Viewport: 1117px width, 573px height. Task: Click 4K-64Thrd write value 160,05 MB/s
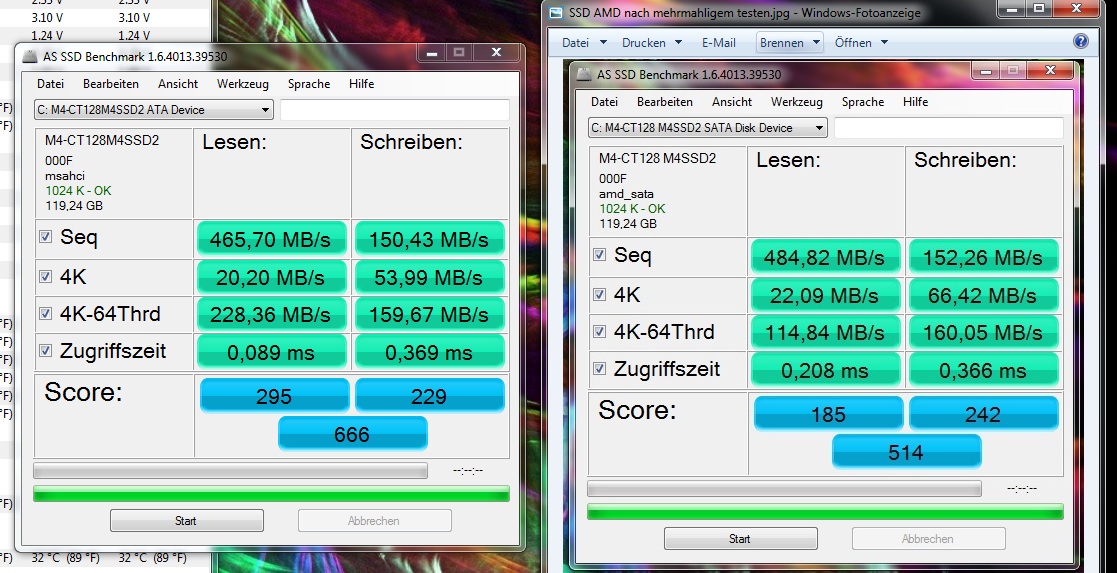tap(983, 332)
